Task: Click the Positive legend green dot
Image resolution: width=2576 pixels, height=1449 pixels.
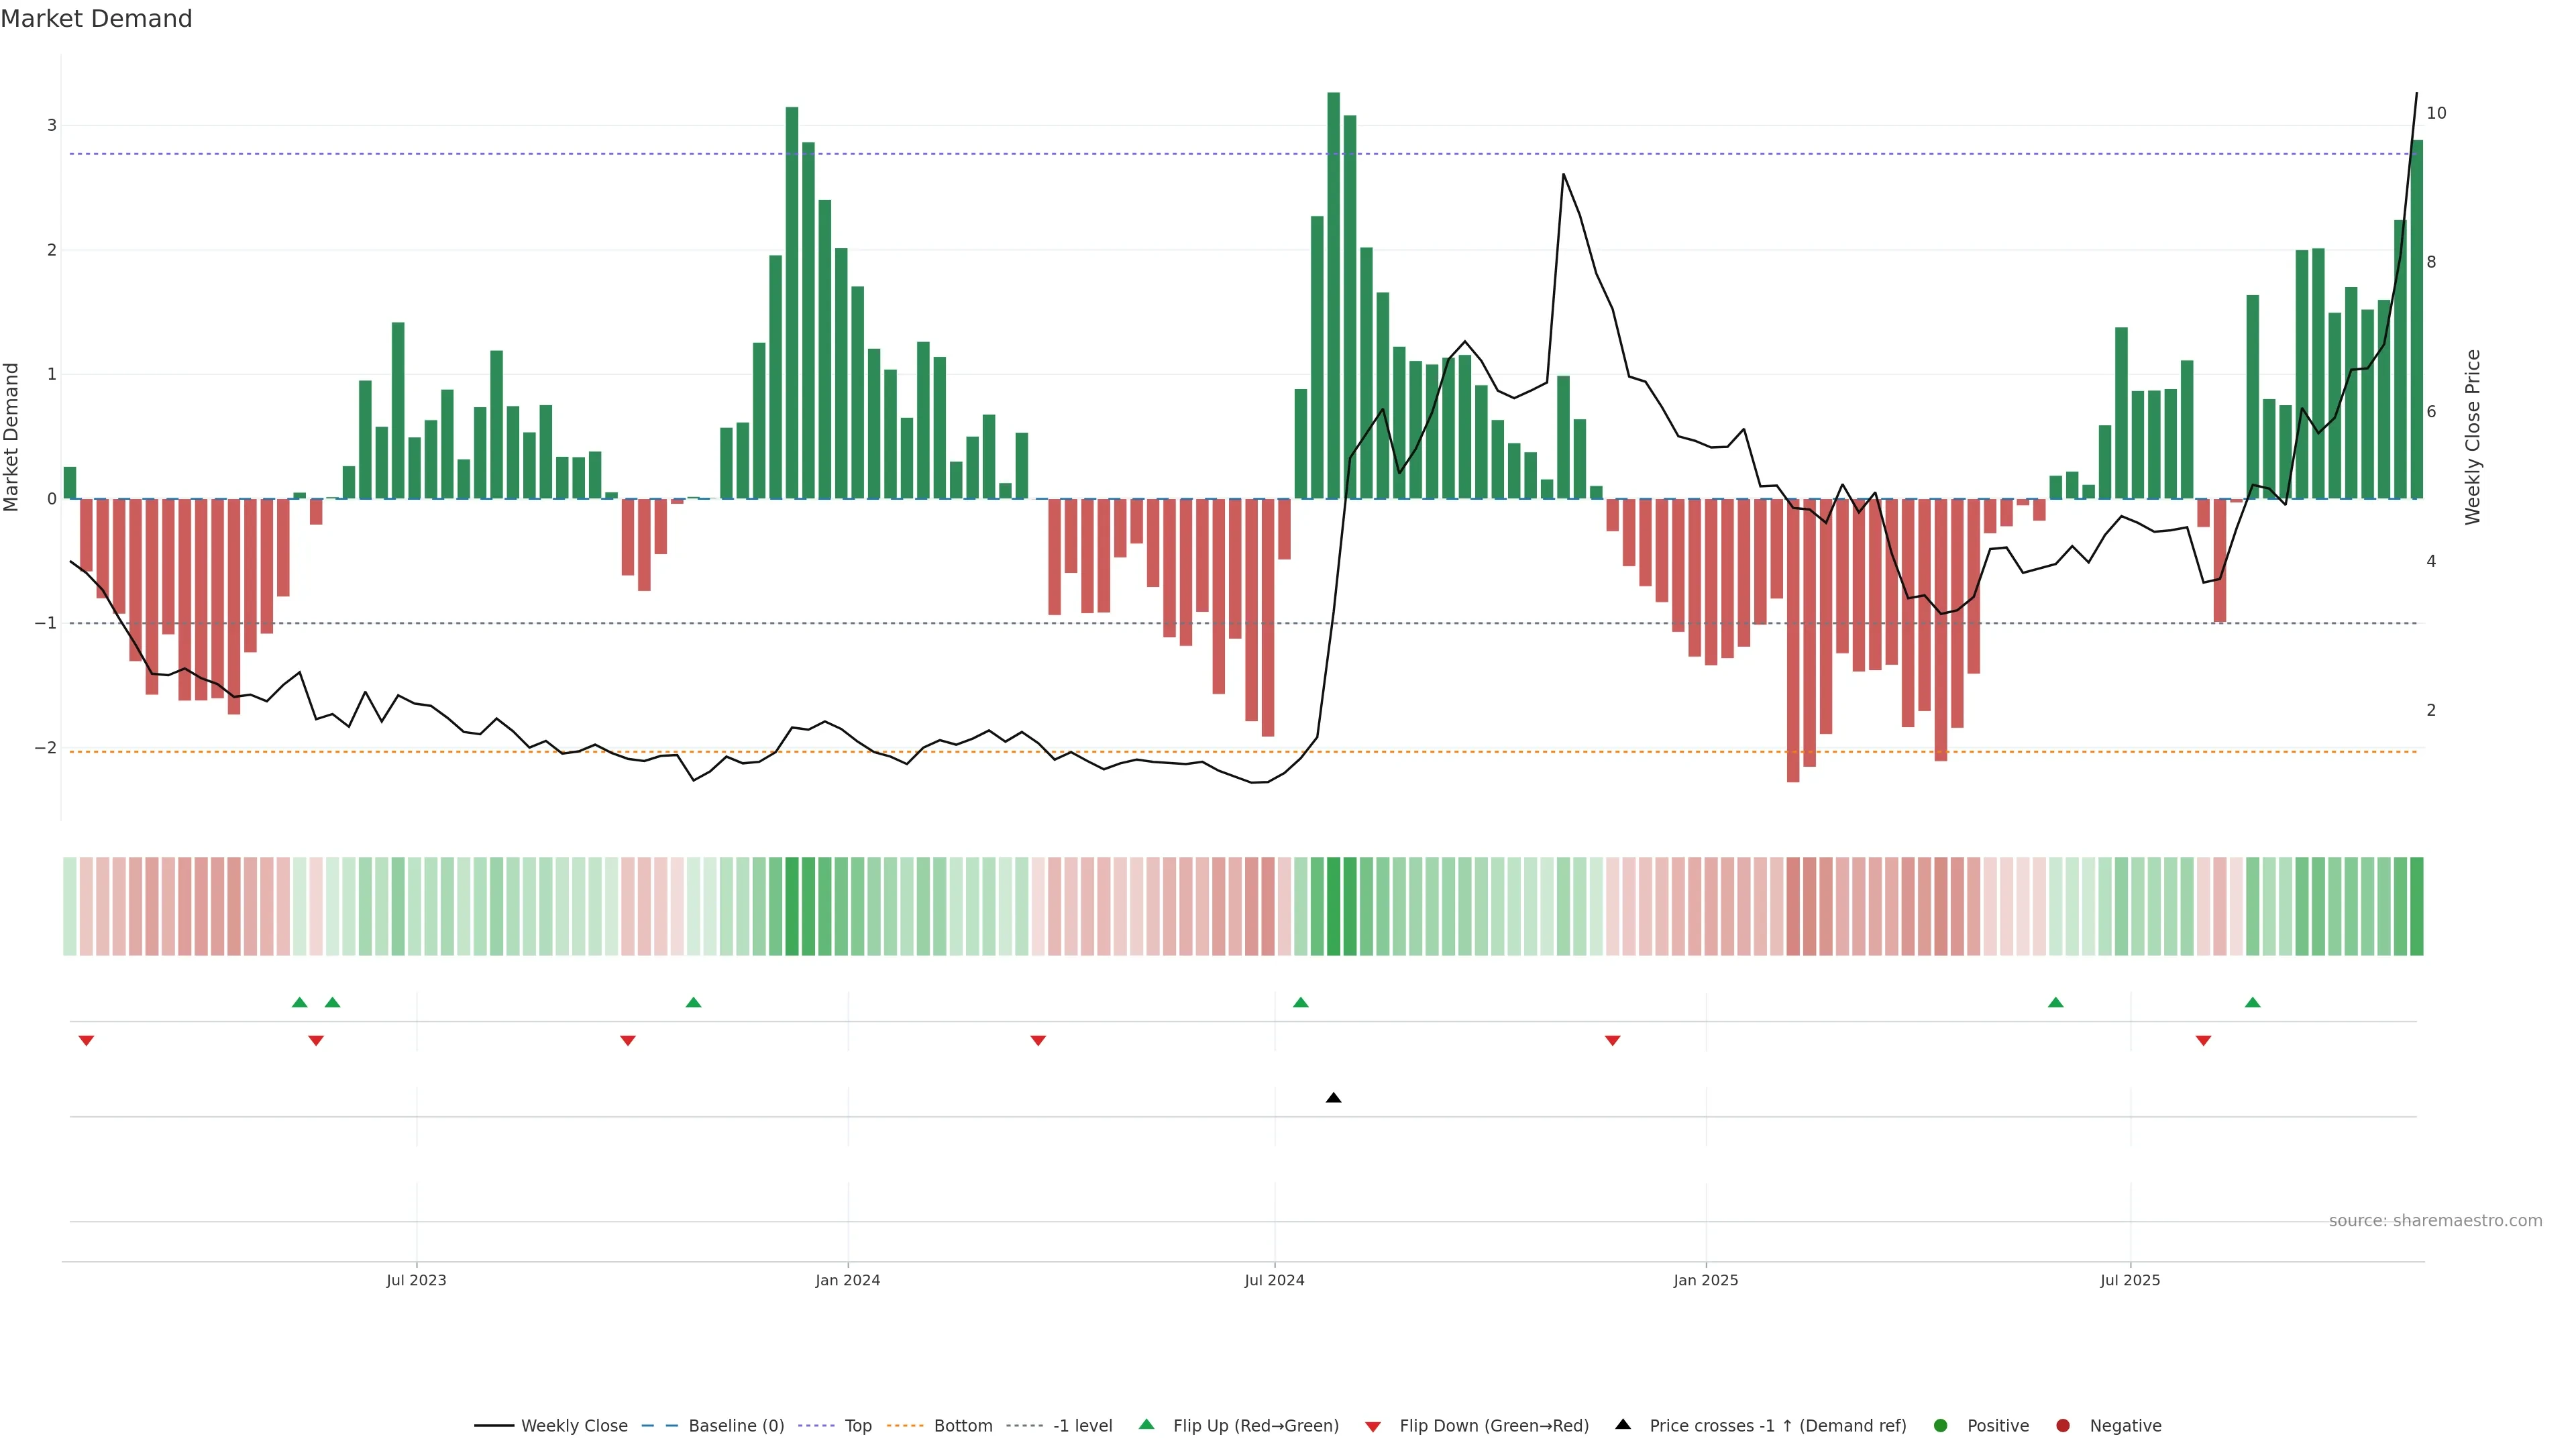Action: (x=1941, y=1426)
